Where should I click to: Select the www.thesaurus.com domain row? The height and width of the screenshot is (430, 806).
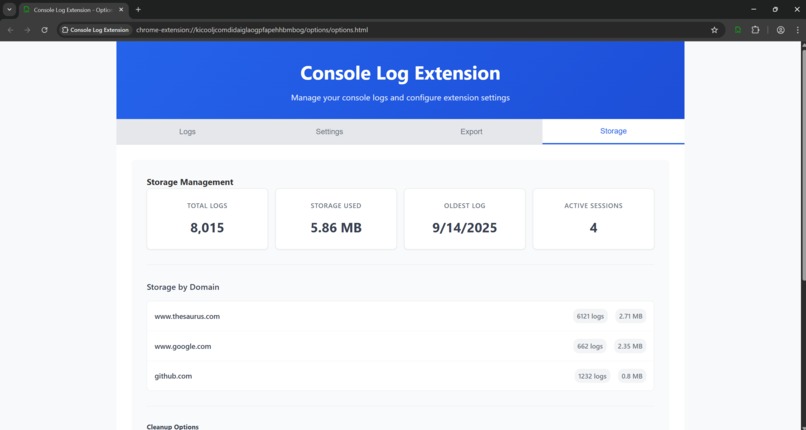400,316
